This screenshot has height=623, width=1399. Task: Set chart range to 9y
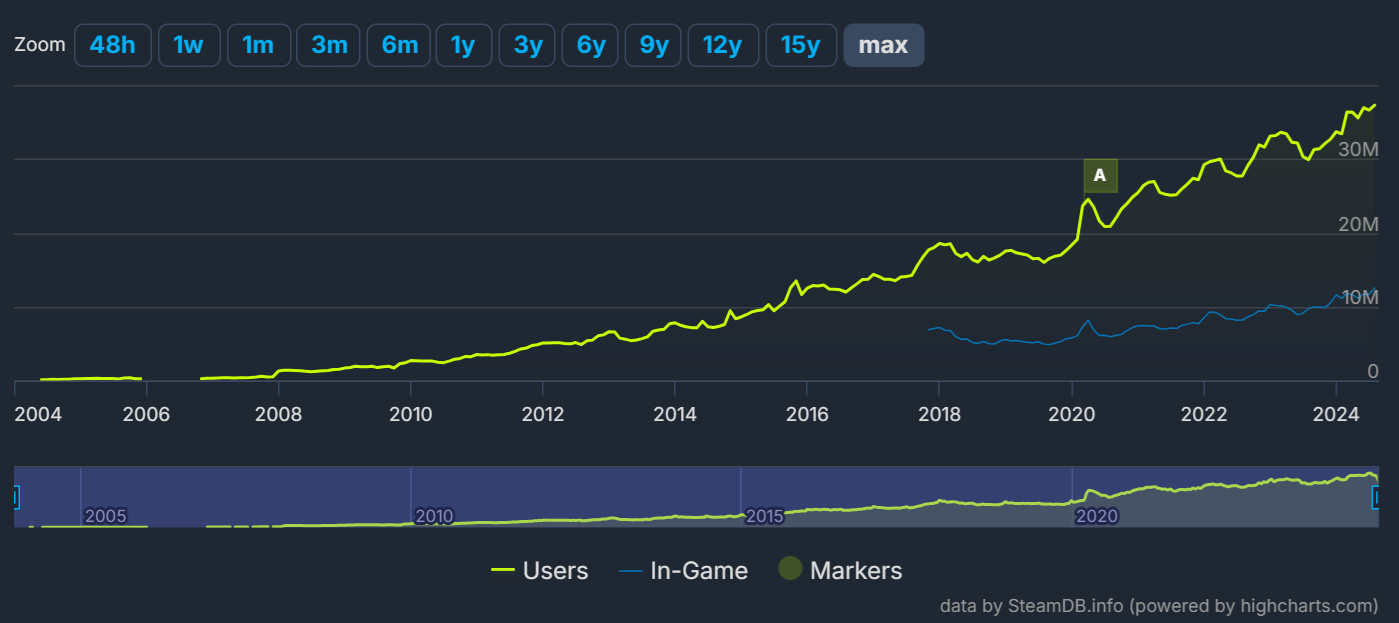(x=653, y=45)
